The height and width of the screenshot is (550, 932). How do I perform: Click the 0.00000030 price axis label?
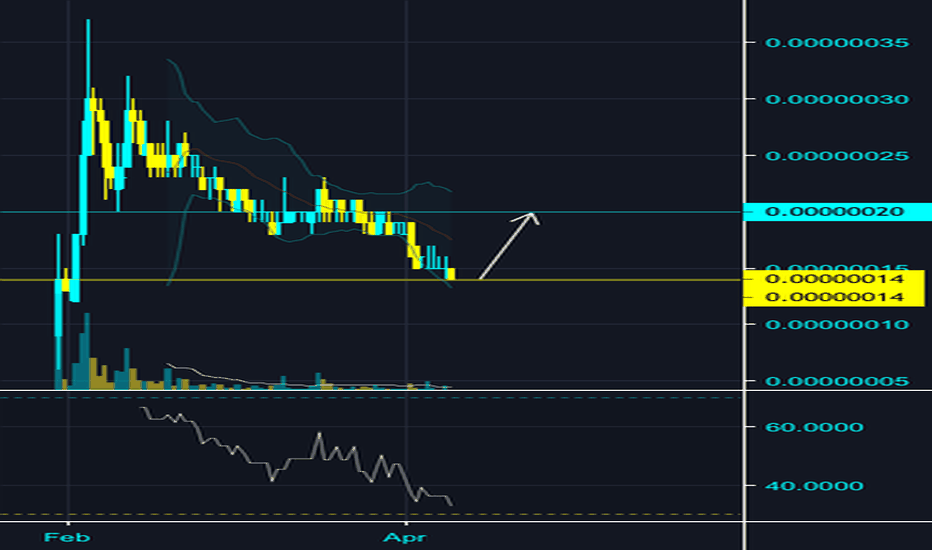[x=837, y=99]
